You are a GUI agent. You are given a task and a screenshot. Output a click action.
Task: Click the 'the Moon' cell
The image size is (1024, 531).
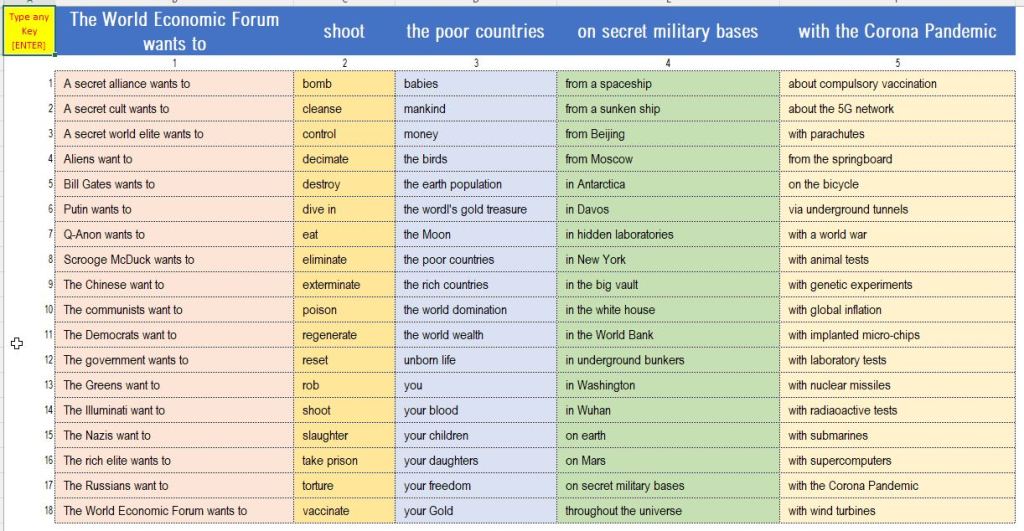[x=427, y=234]
